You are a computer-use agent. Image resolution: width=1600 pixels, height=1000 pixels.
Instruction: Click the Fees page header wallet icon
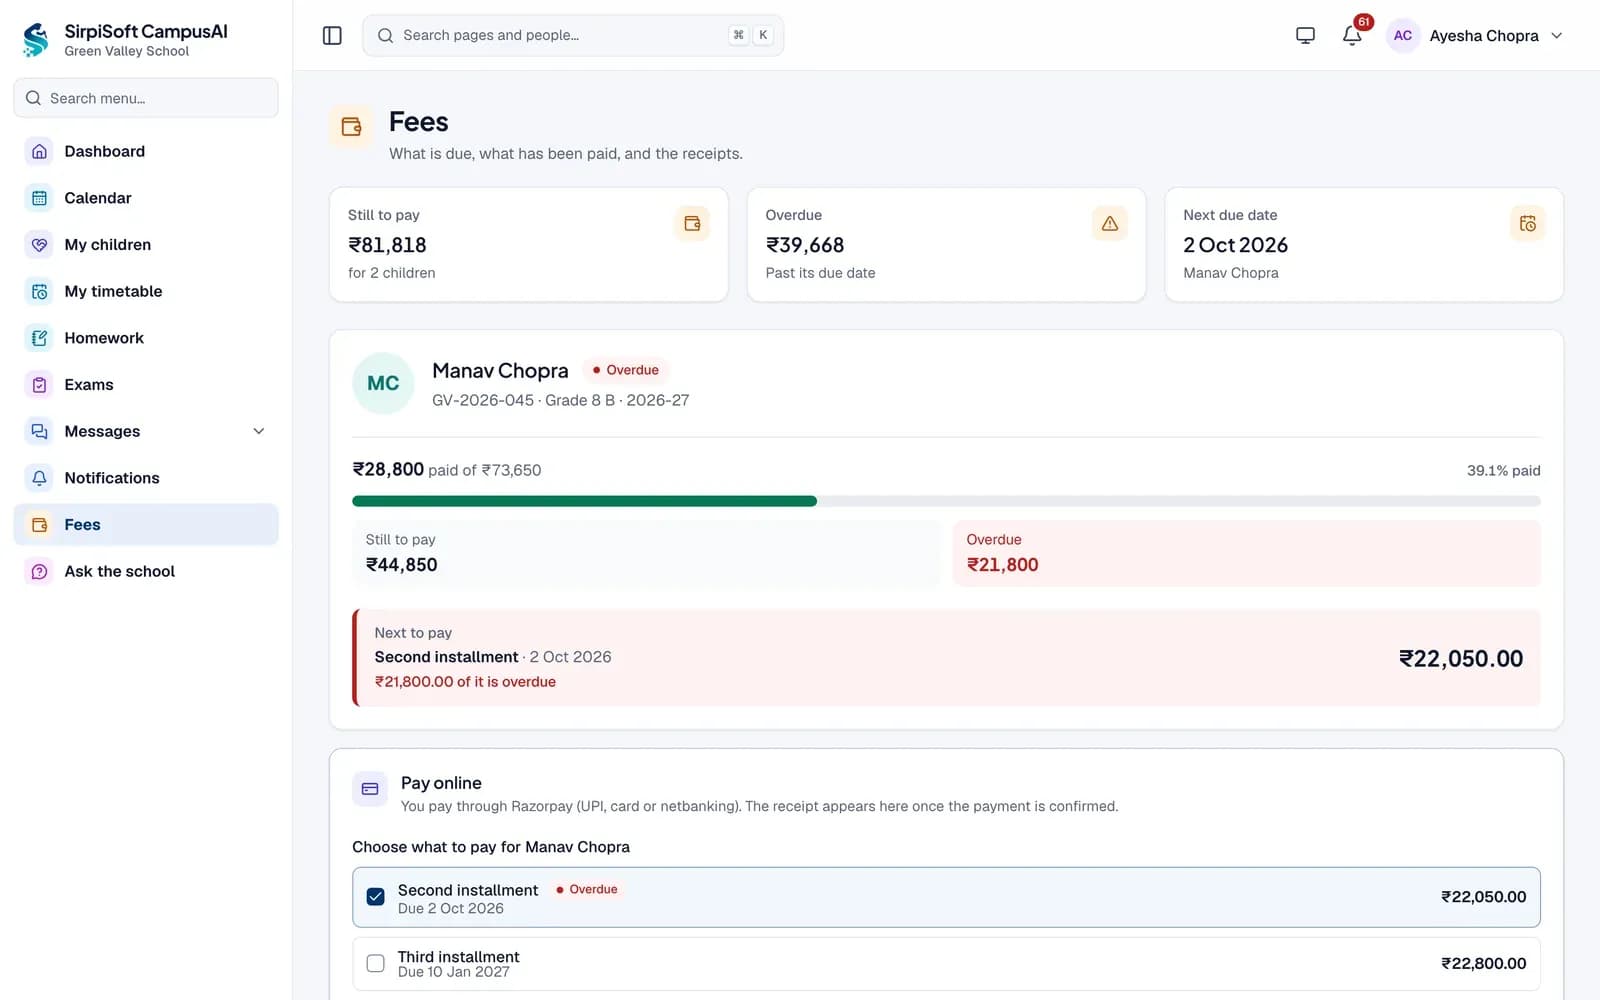[351, 127]
